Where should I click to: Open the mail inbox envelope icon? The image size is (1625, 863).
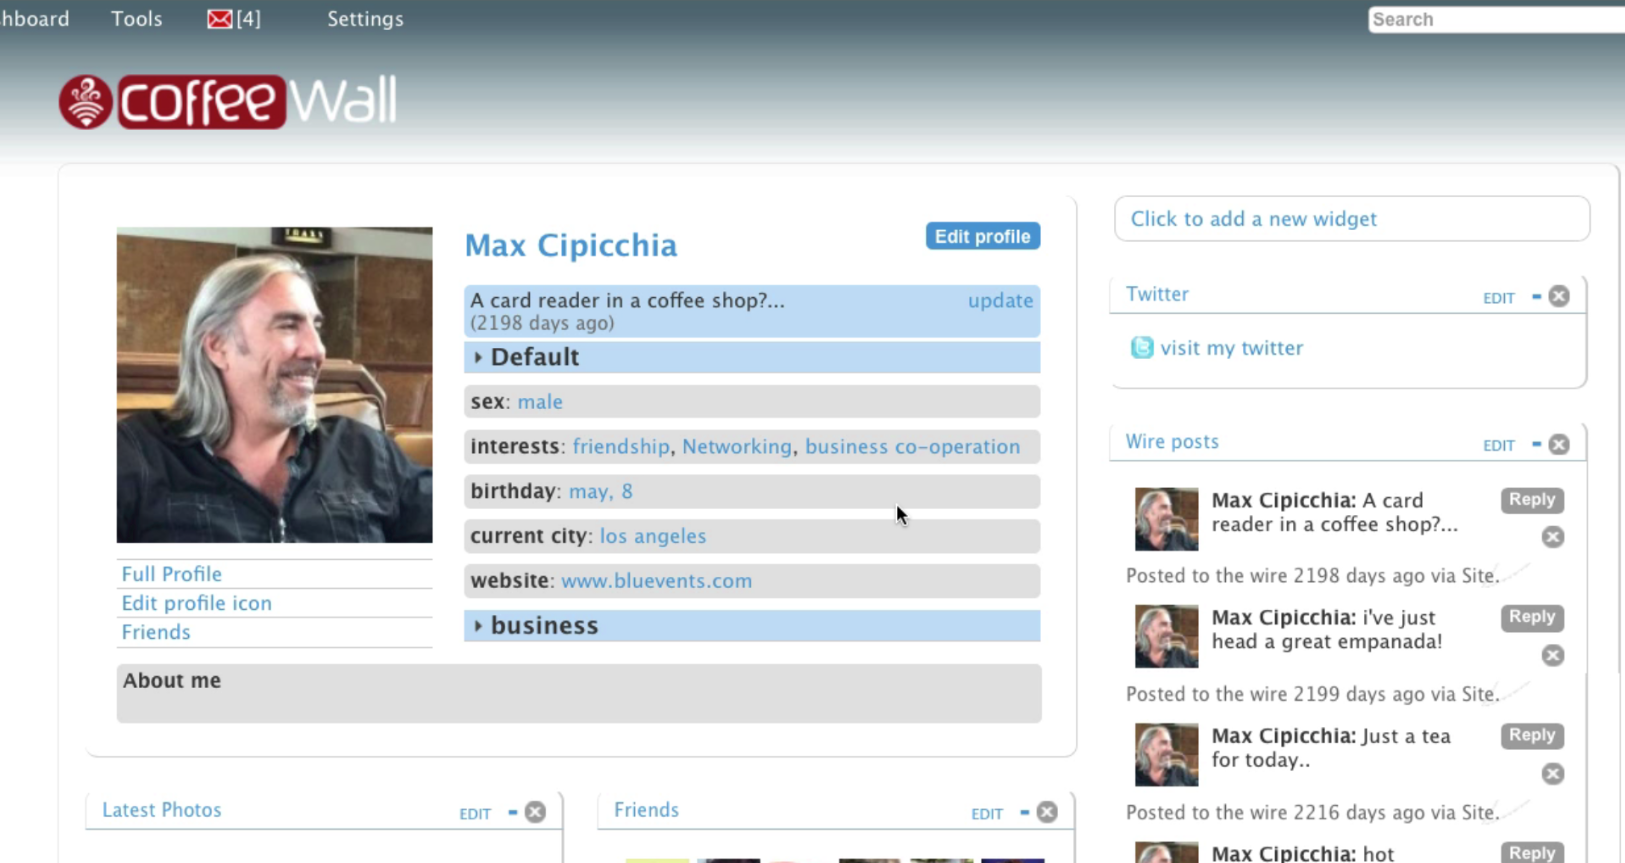[219, 19]
